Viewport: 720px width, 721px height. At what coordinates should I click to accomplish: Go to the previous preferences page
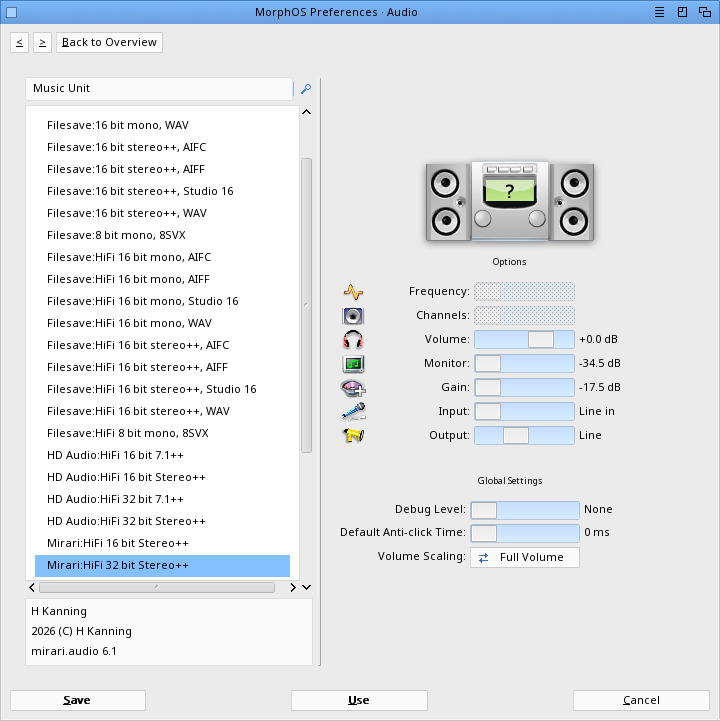coord(19,42)
